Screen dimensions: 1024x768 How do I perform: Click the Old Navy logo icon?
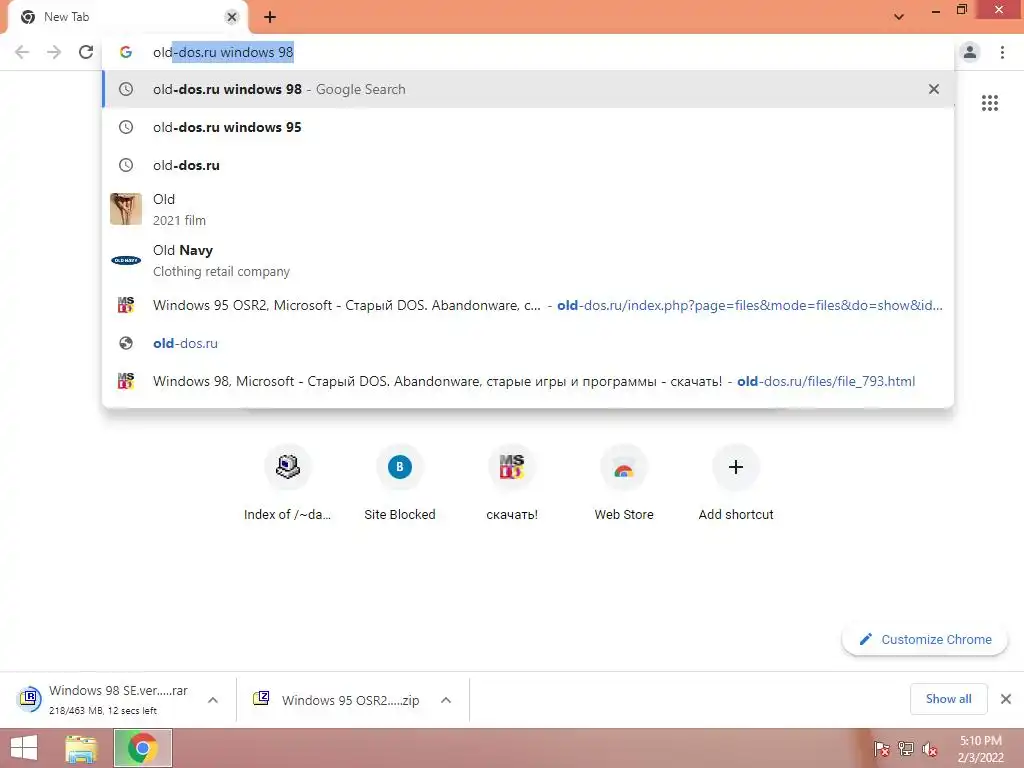pos(126,261)
